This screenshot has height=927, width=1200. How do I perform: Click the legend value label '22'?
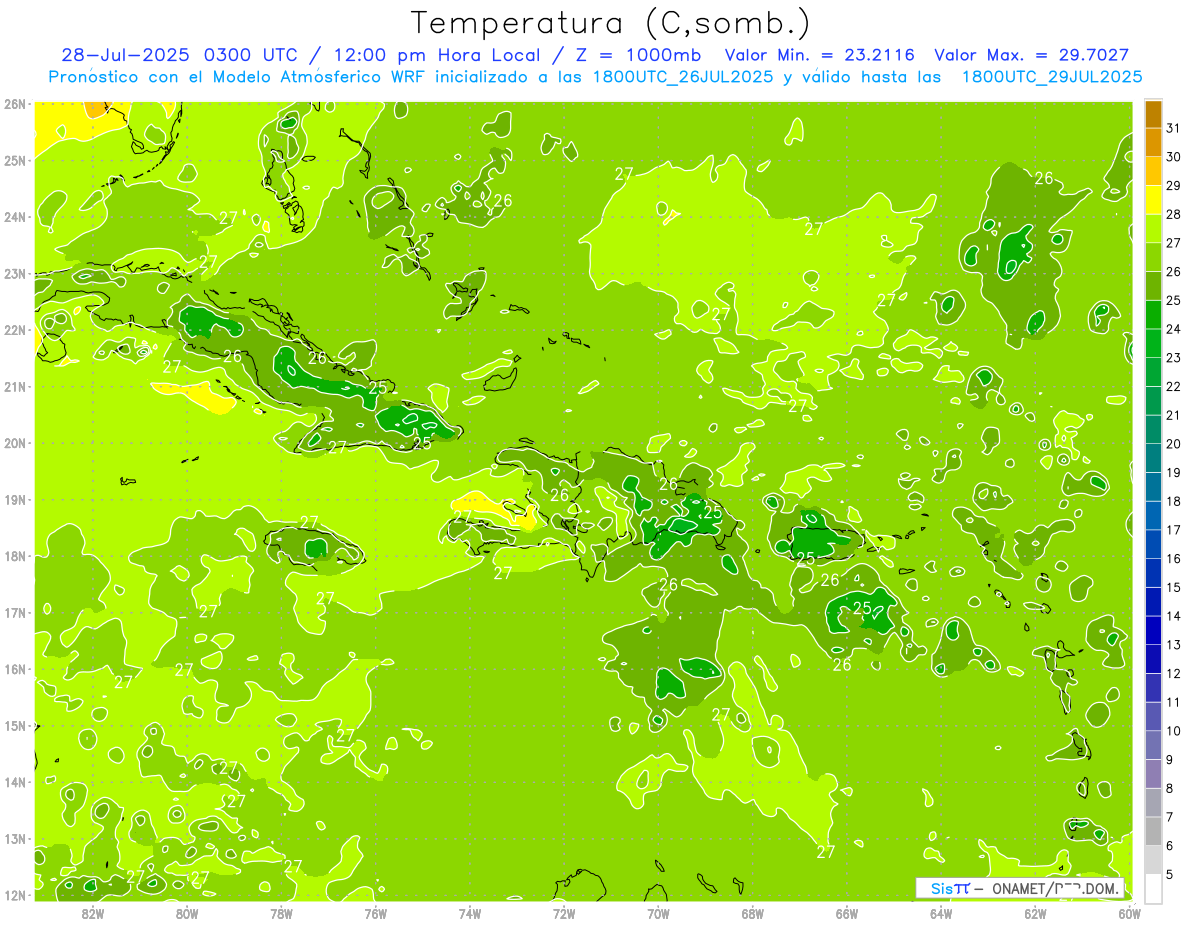click(x=1174, y=386)
